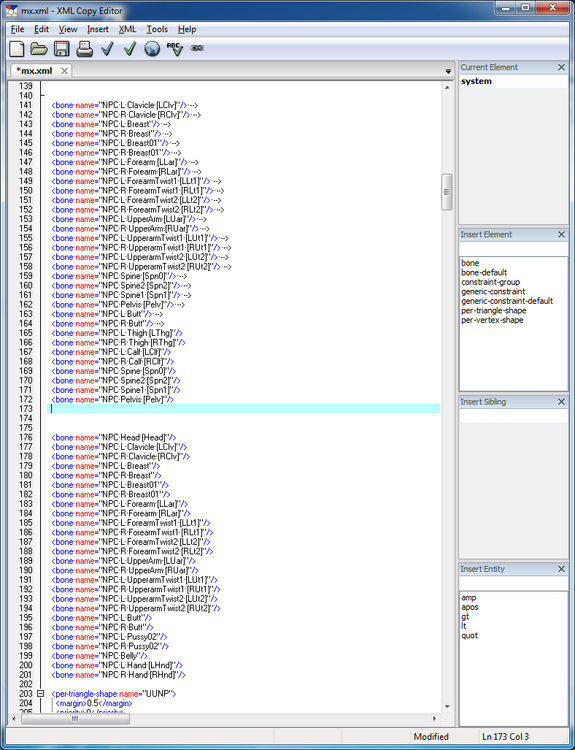Open the Help menu

[187, 29]
